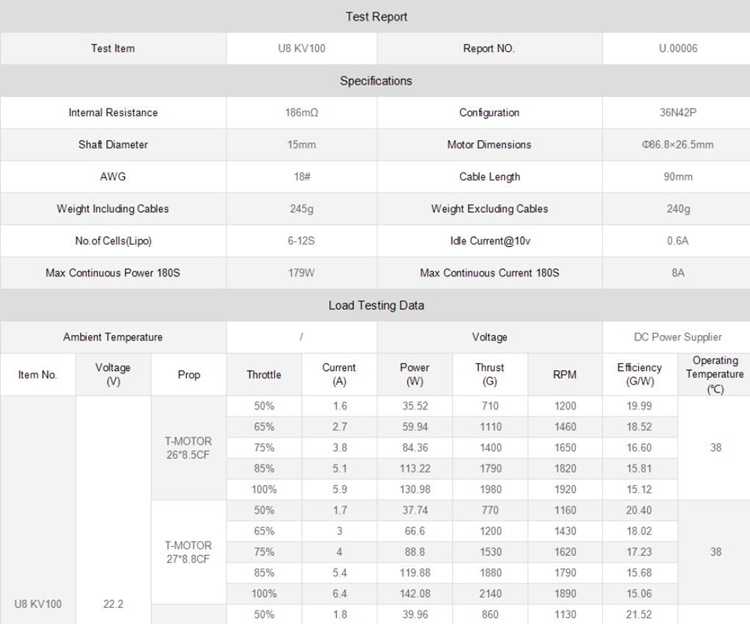Screen dimensions: 750x624
Task: Click the 'Prop' column header
Action: (x=188, y=375)
